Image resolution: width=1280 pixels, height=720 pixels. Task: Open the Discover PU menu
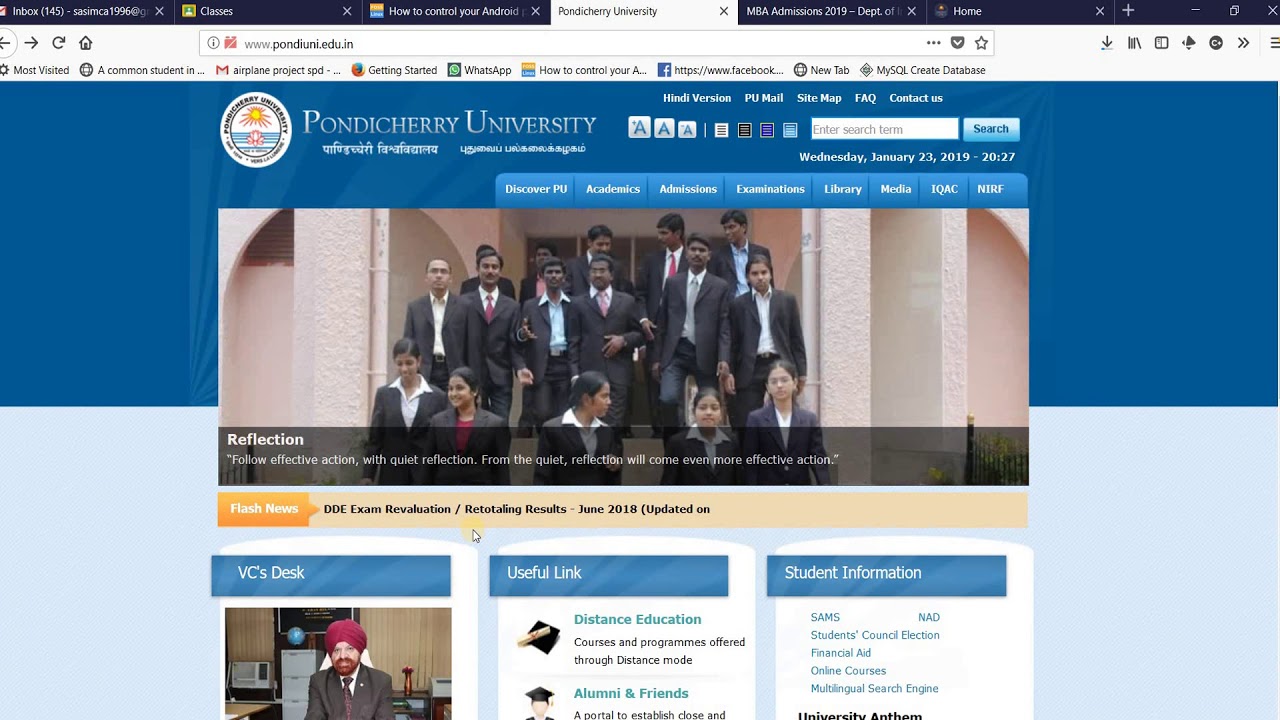536,189
